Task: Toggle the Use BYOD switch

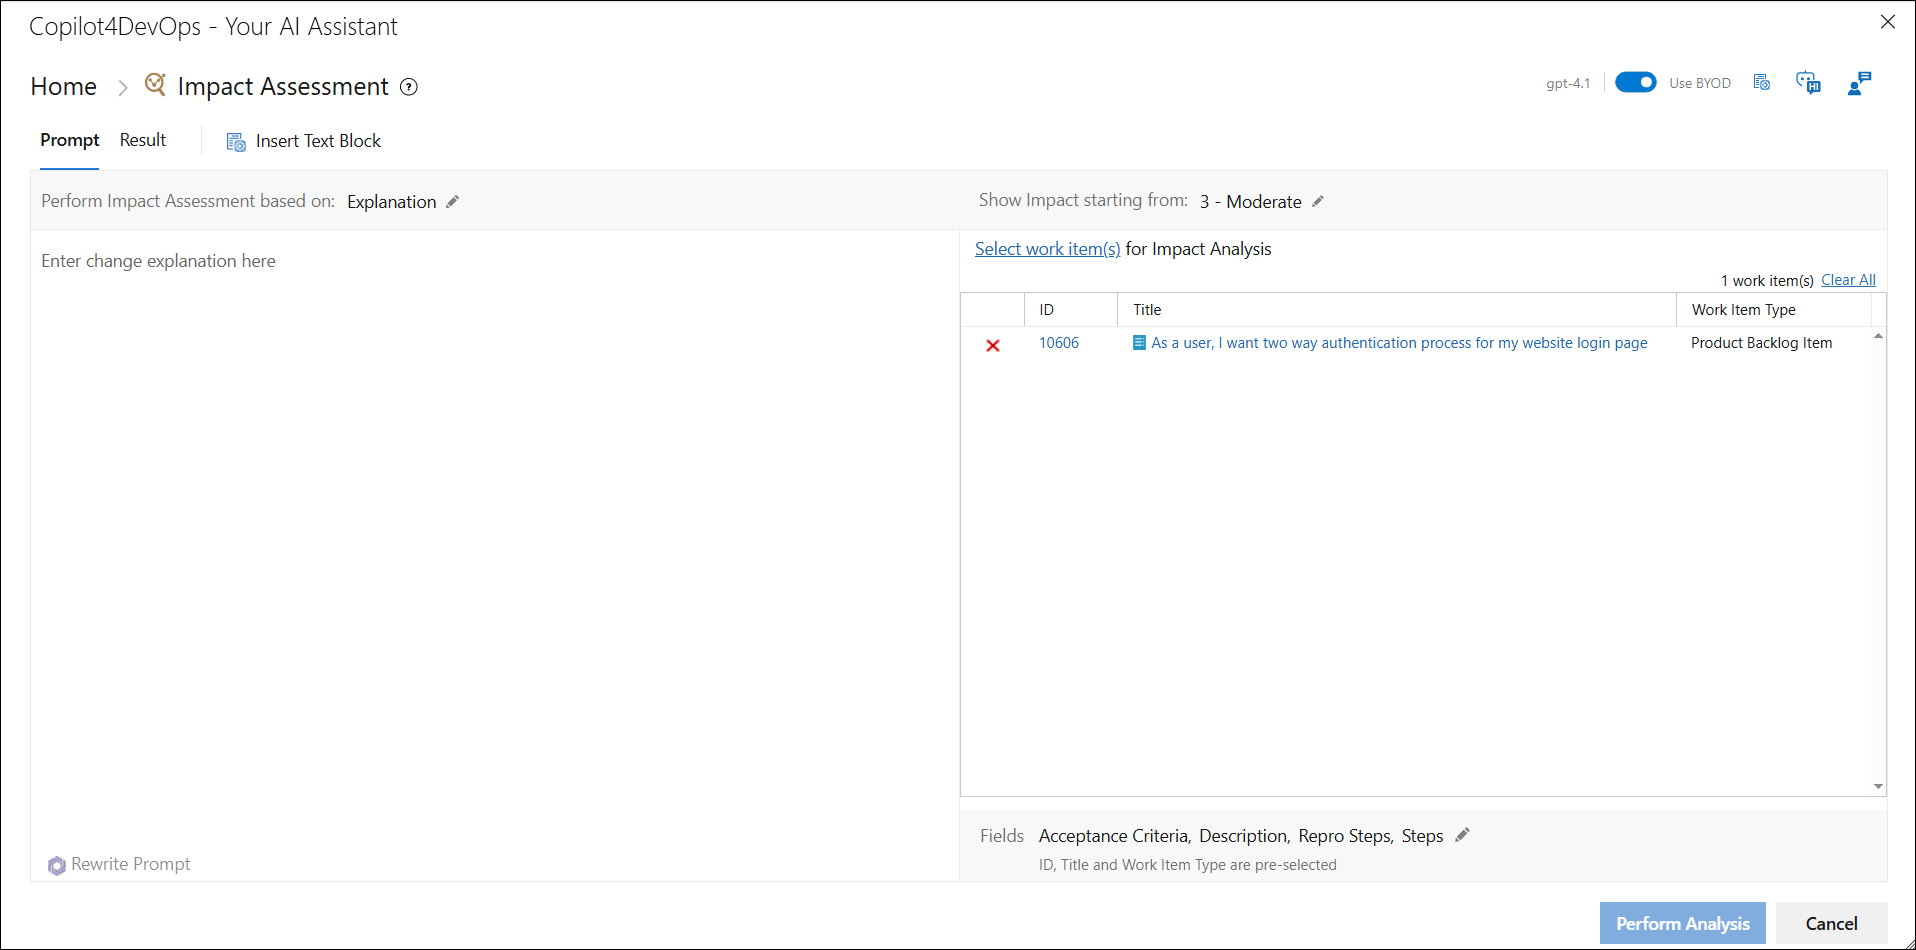Action: click(1635, 83)
